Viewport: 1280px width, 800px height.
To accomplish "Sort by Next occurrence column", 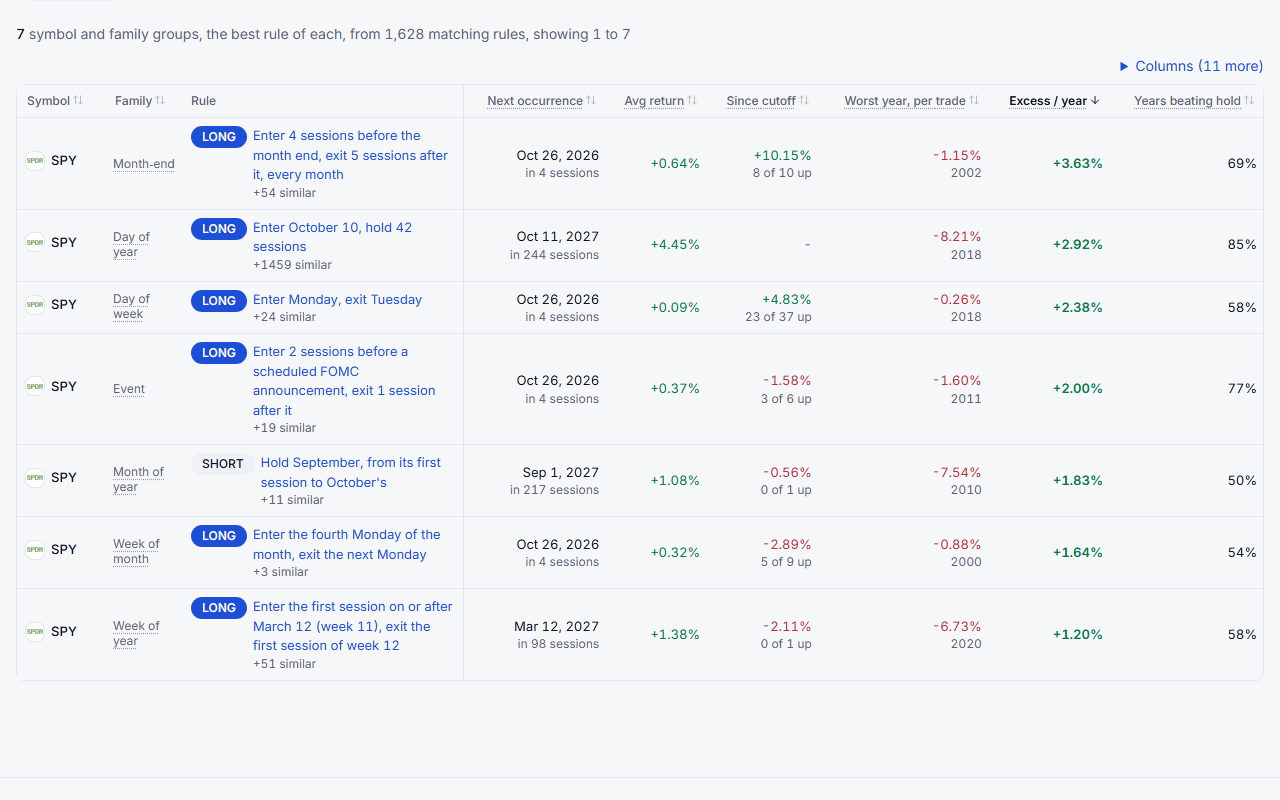I will click(541, 101).
